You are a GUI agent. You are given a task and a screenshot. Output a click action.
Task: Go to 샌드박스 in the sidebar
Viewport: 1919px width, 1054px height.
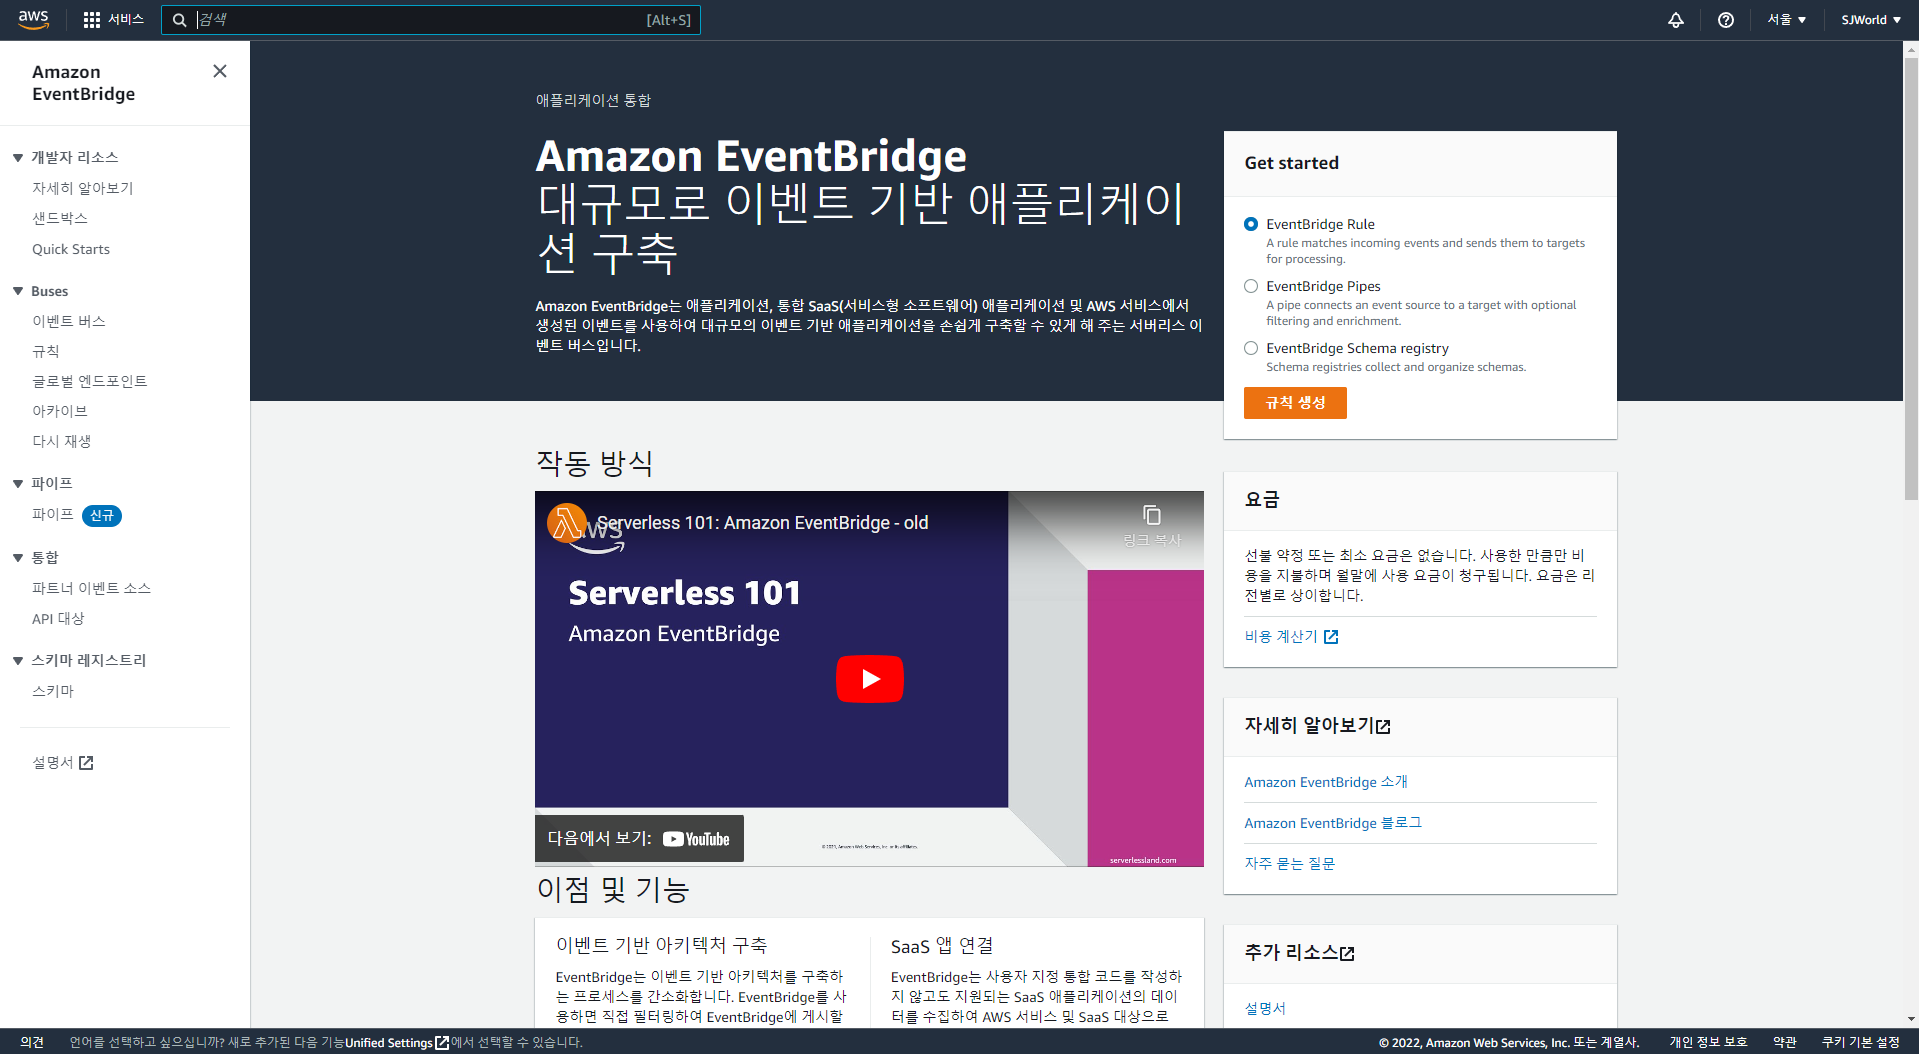point(60,218)
